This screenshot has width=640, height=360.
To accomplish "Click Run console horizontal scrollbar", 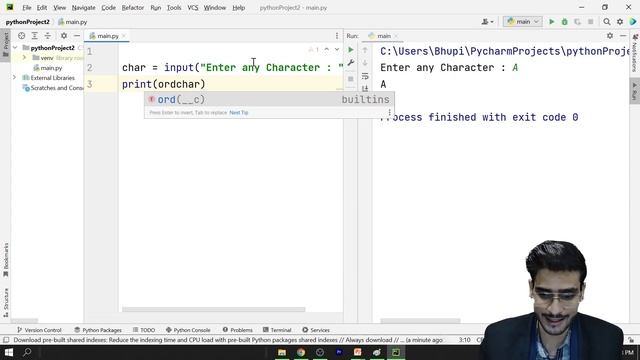I will 420,321.
